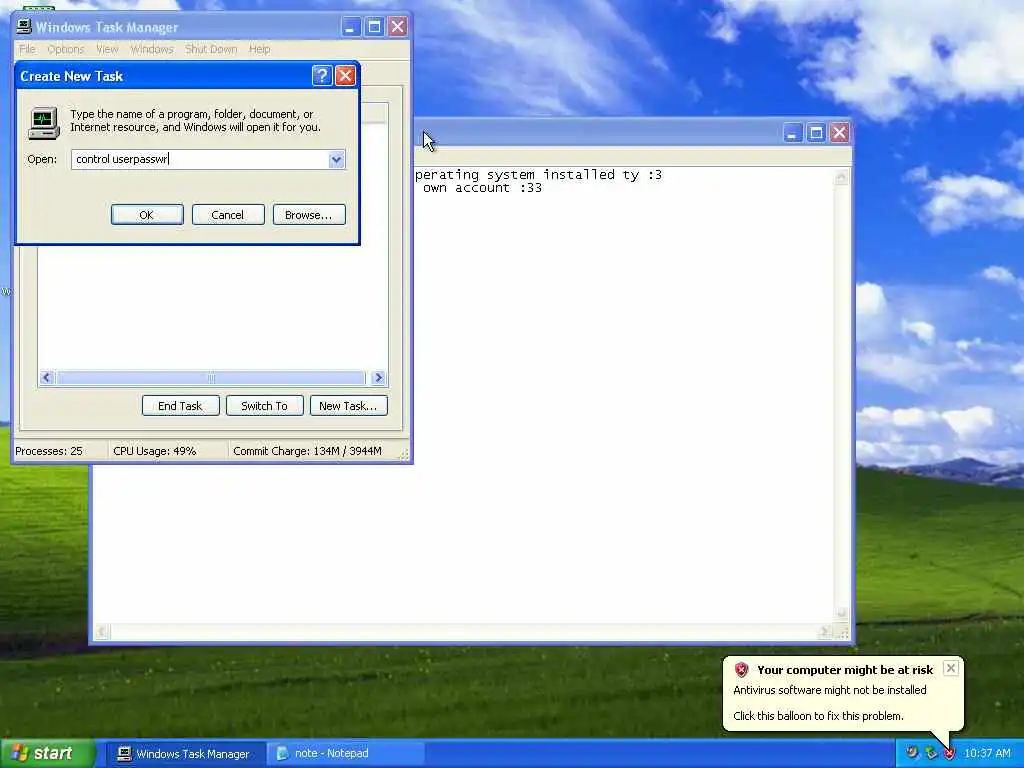The width and height of the screenshot is (1024, 768).
Task: Click the Switch To button
Action: pos(264,406)
